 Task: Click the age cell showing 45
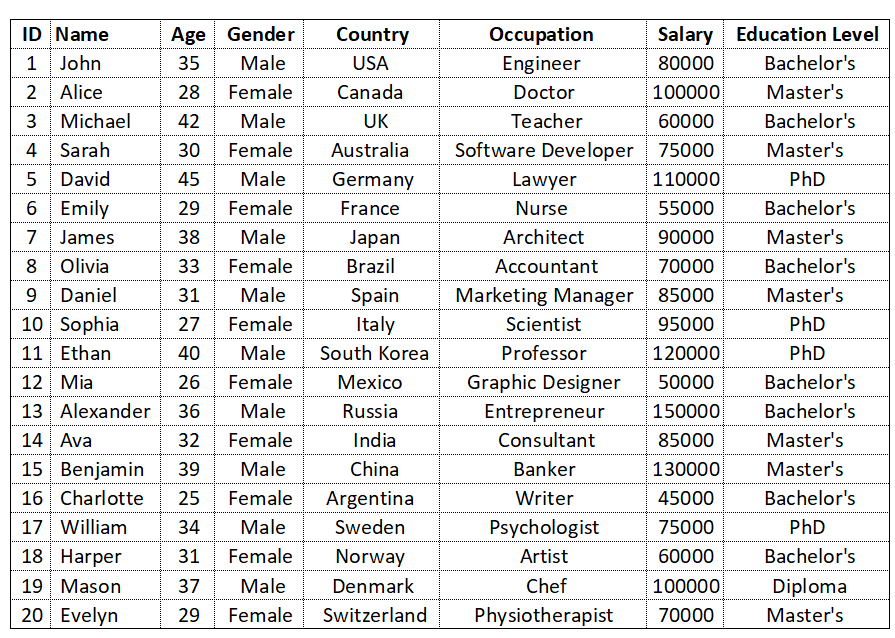tap(188, 179)
